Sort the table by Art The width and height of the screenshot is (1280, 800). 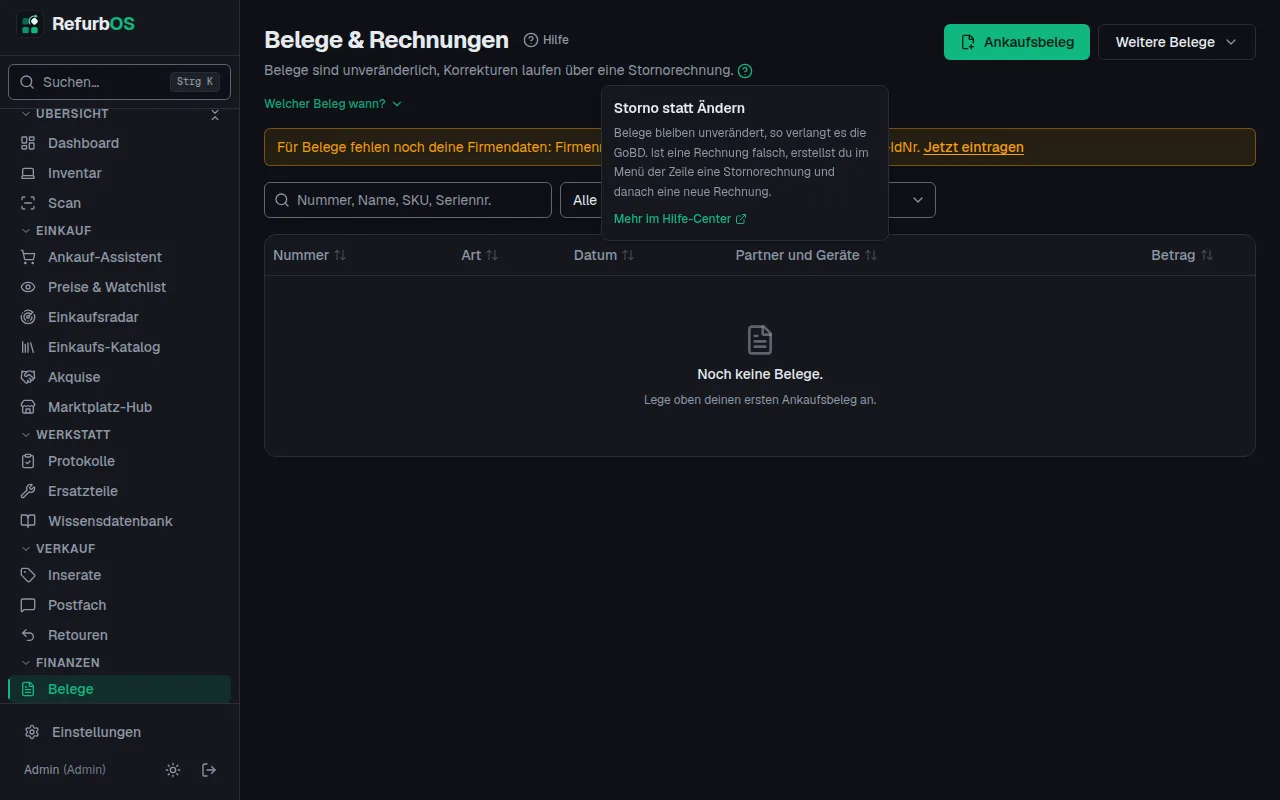click(479, 255)
